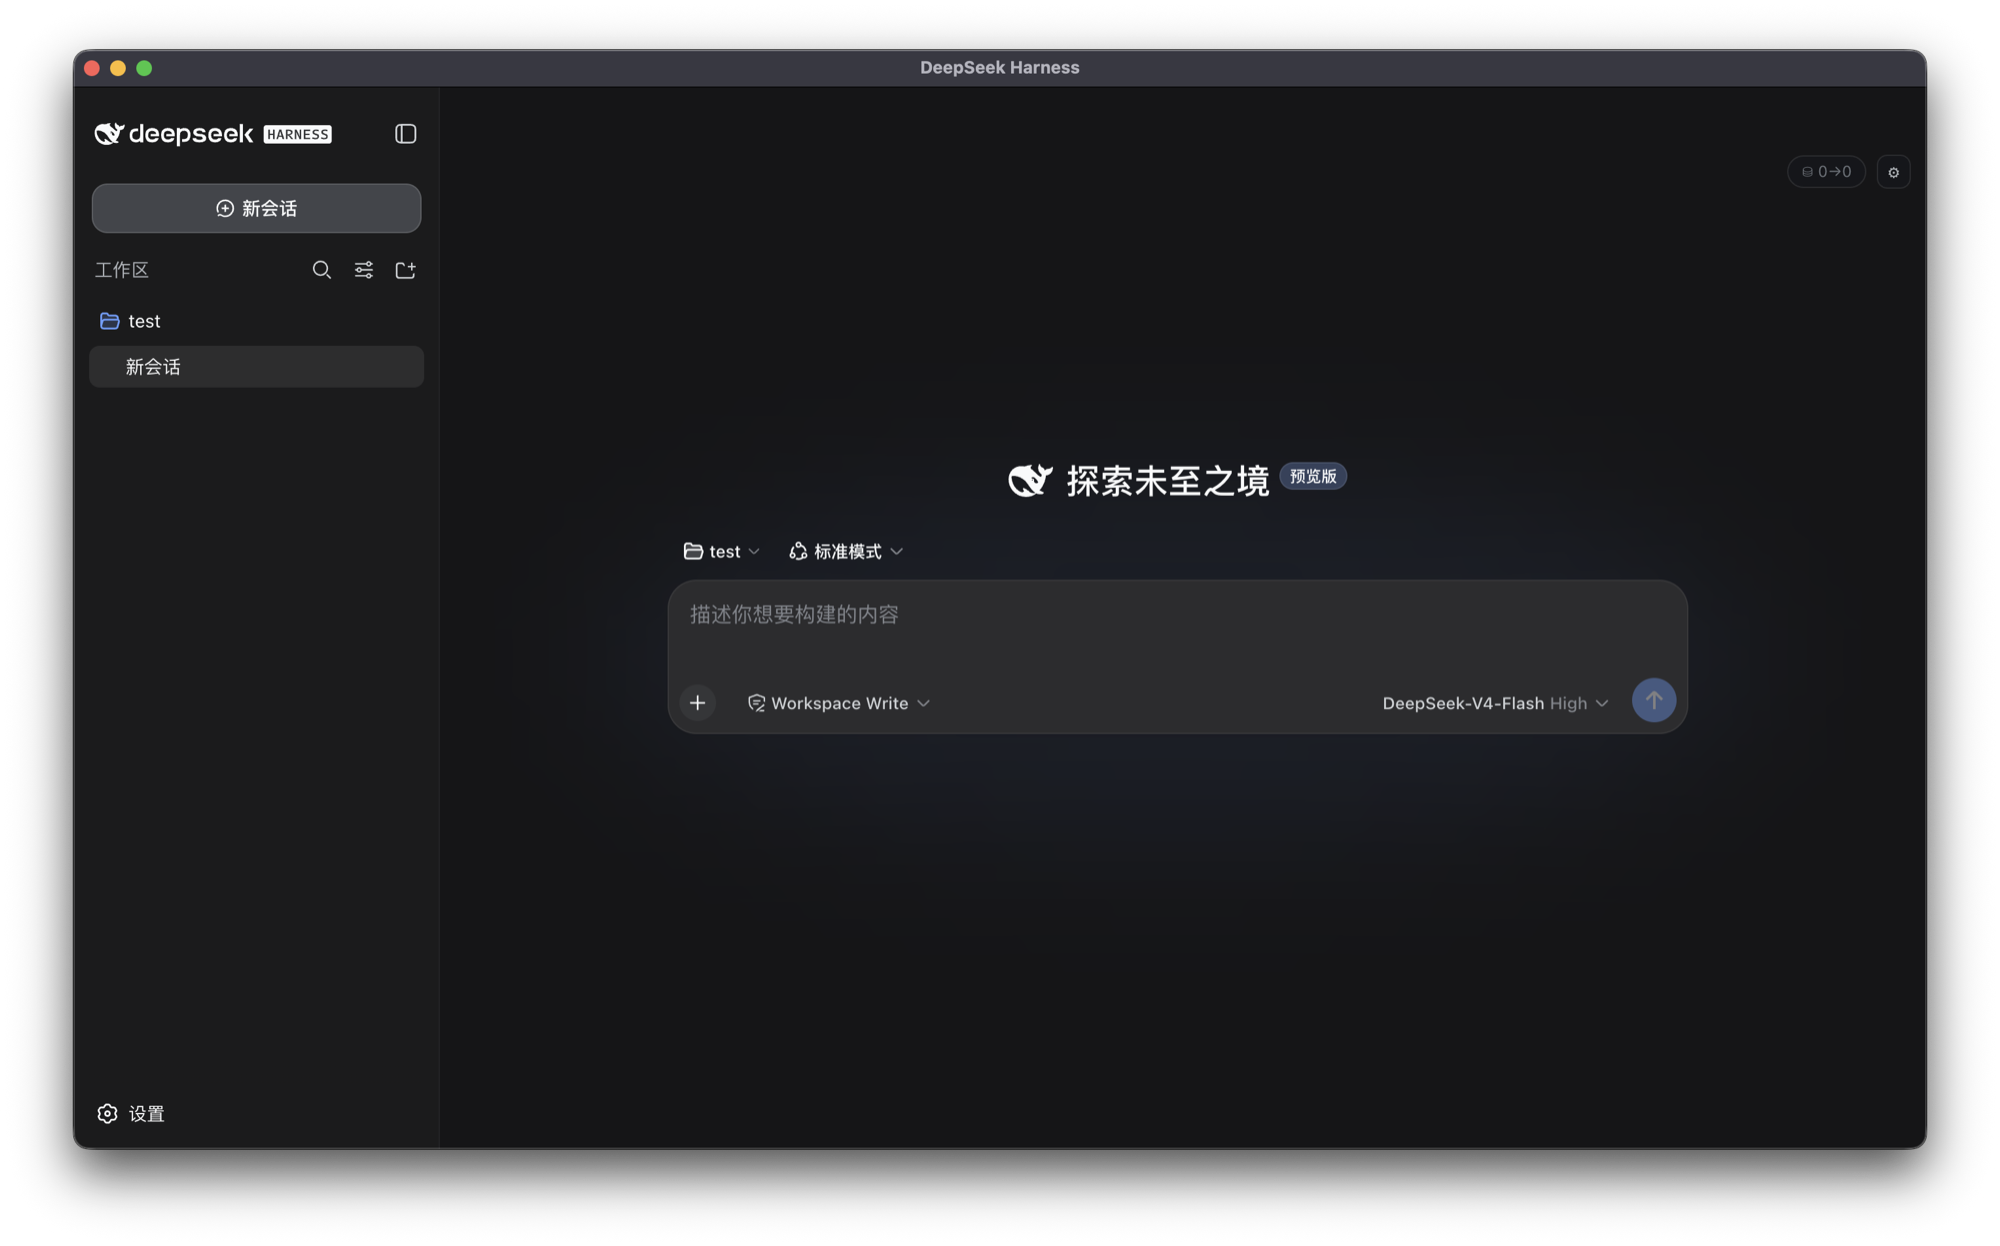Maximize the window with the green button

tap(144, 68)
